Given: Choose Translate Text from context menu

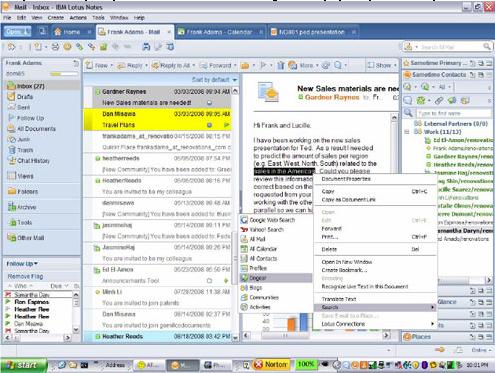Looking at the screenshot, I should tap(339, 299).
